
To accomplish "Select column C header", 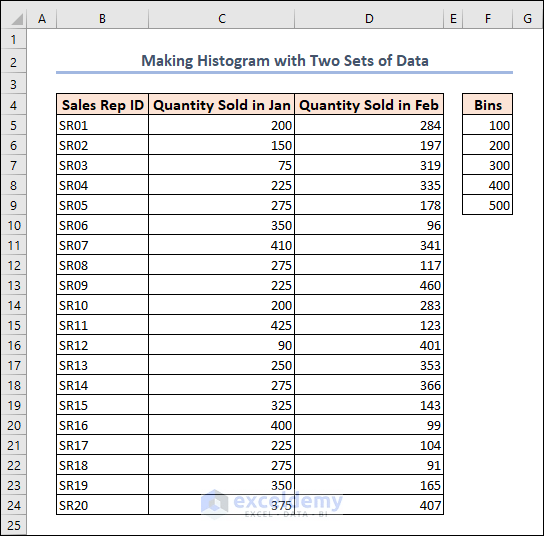I will click(222, 18).
